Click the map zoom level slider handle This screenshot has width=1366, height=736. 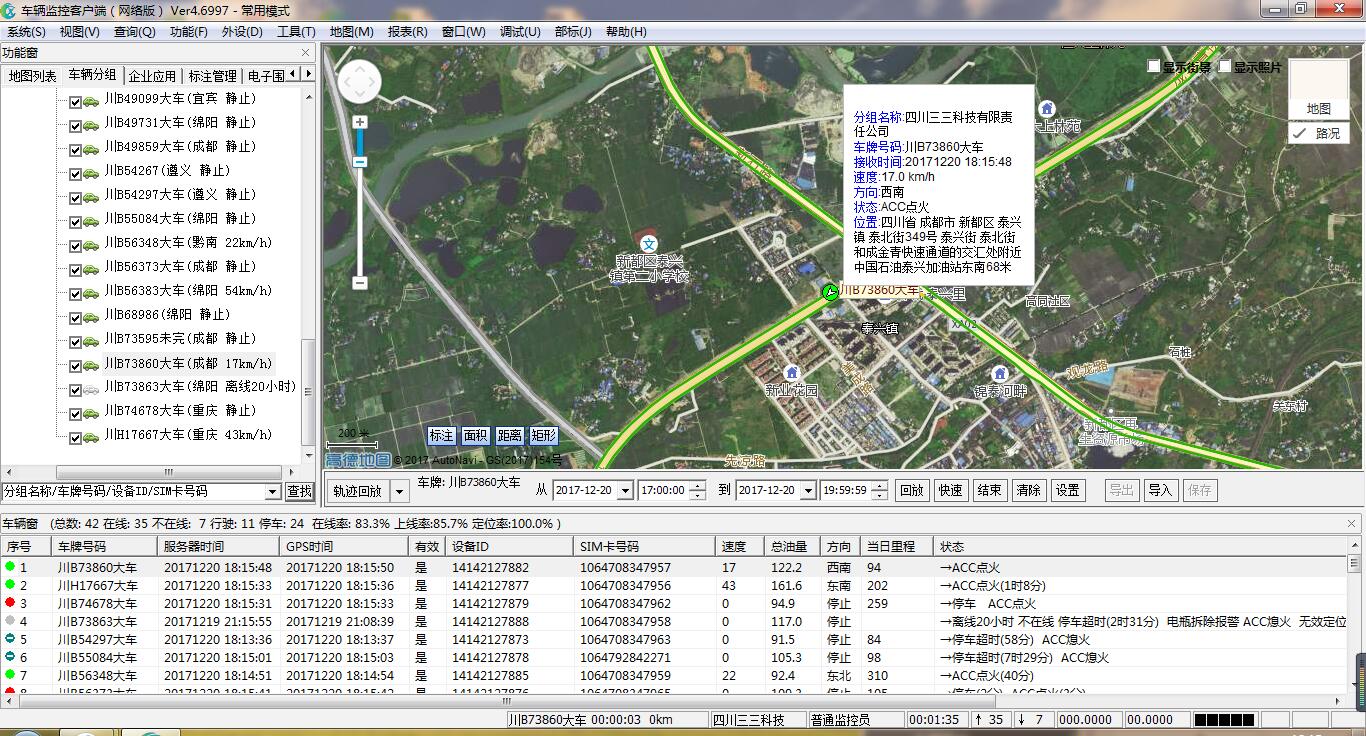(x=360, y=161)
